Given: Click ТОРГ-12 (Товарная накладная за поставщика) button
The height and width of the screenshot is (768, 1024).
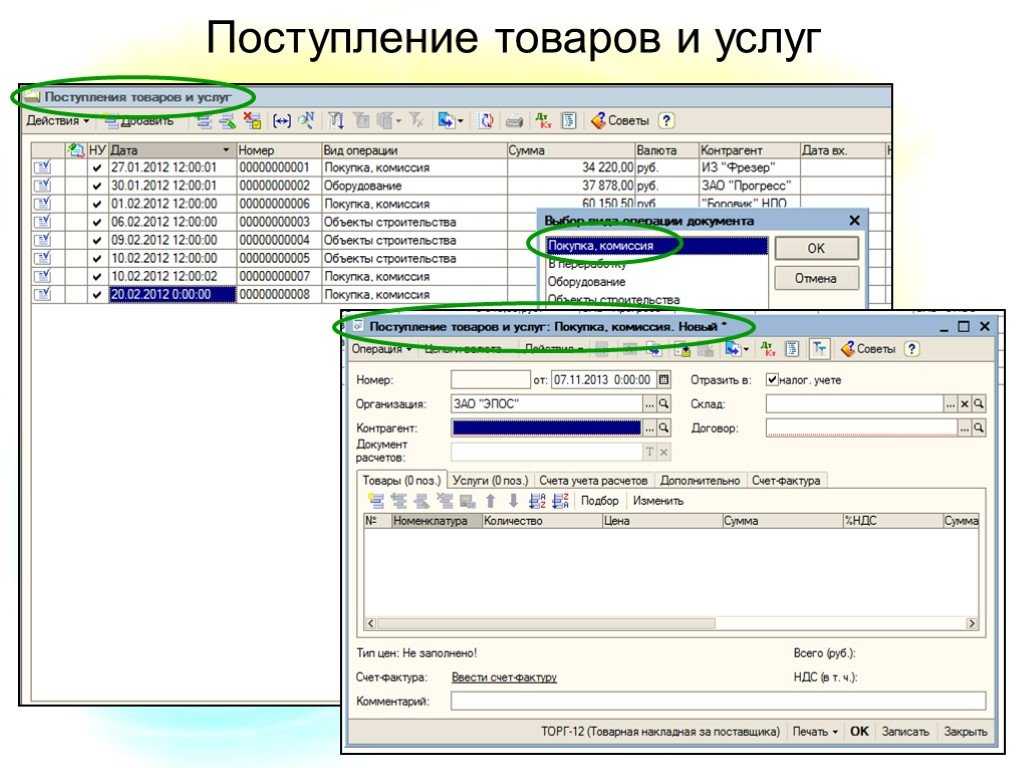Looking at the screenshot, I should (660, 731).
